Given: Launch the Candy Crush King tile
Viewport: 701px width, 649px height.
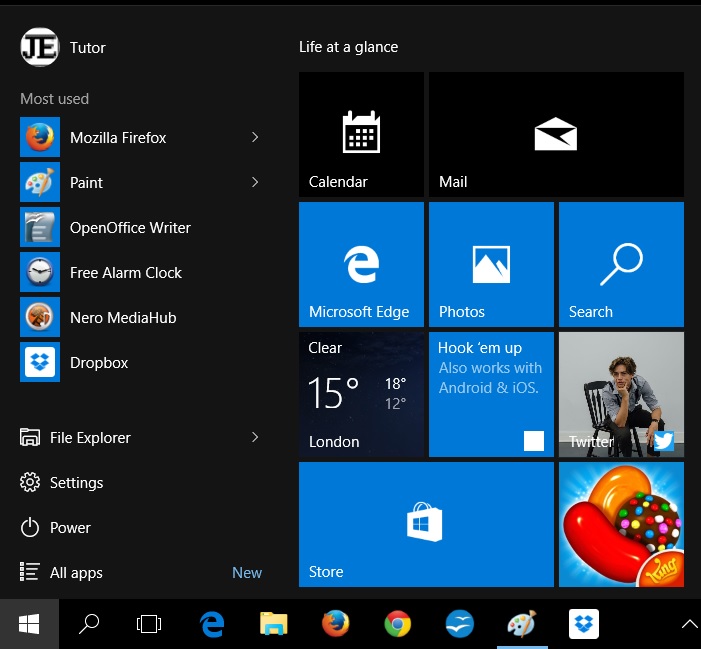Looking at the screenshot, I should [x=621, y=524].
